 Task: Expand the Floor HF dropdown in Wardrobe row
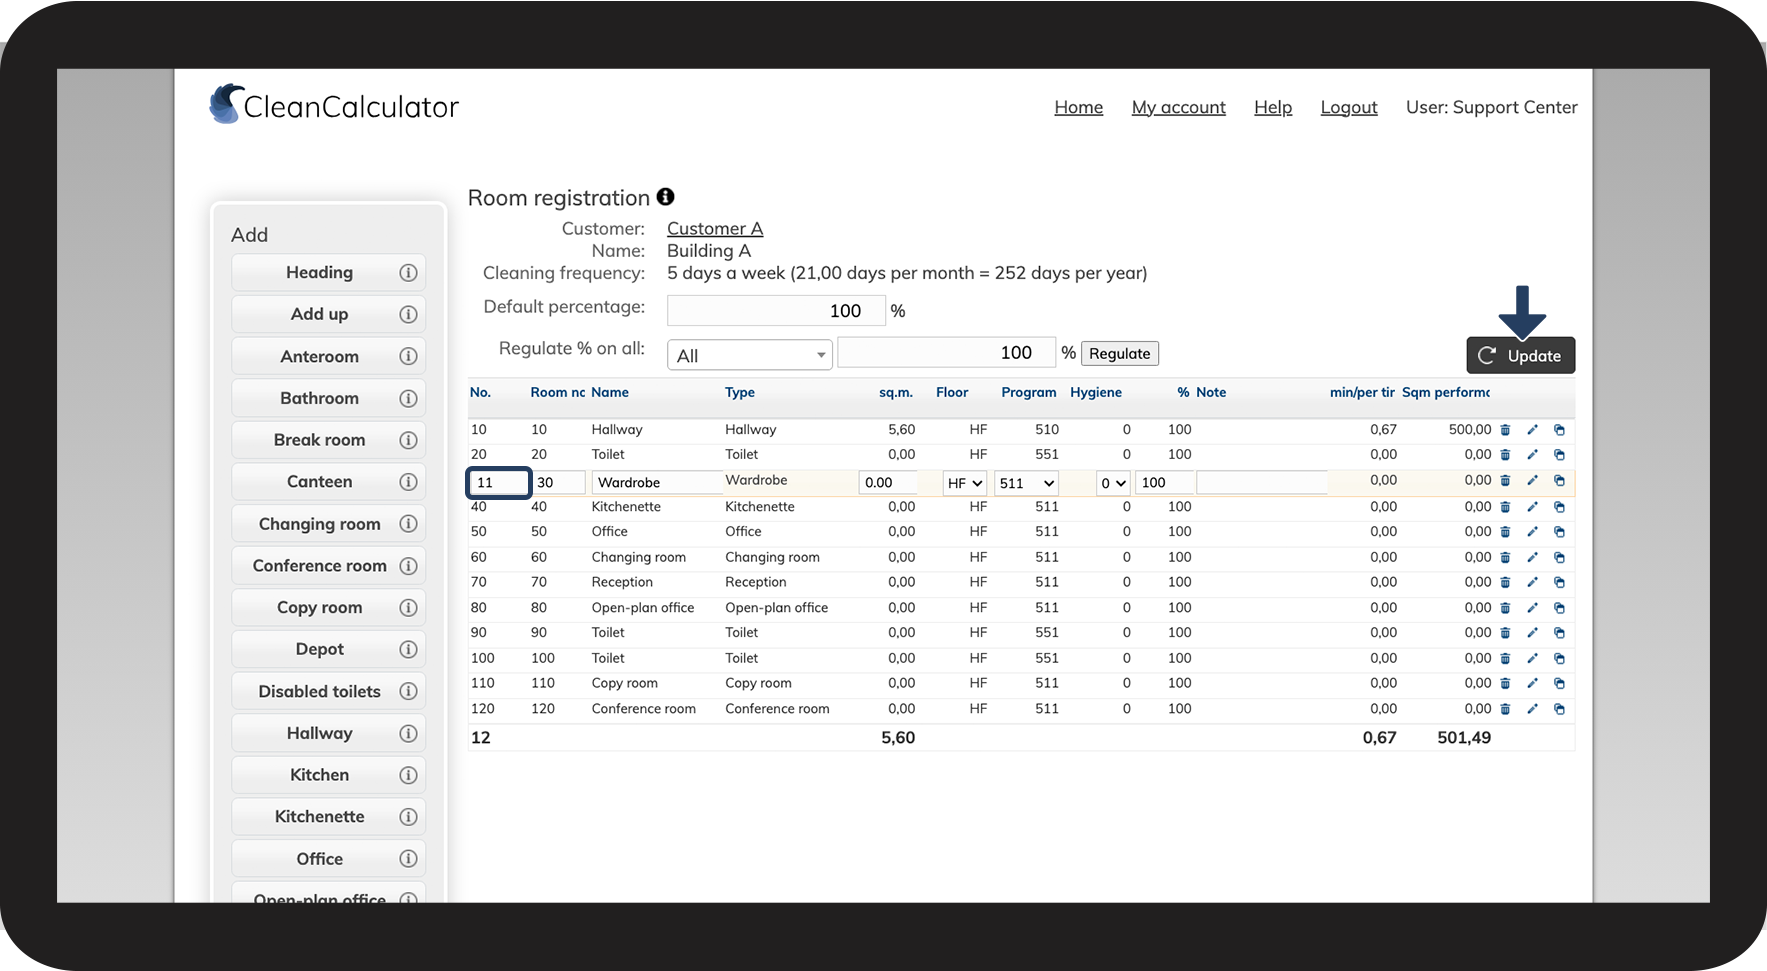[965, 483]
